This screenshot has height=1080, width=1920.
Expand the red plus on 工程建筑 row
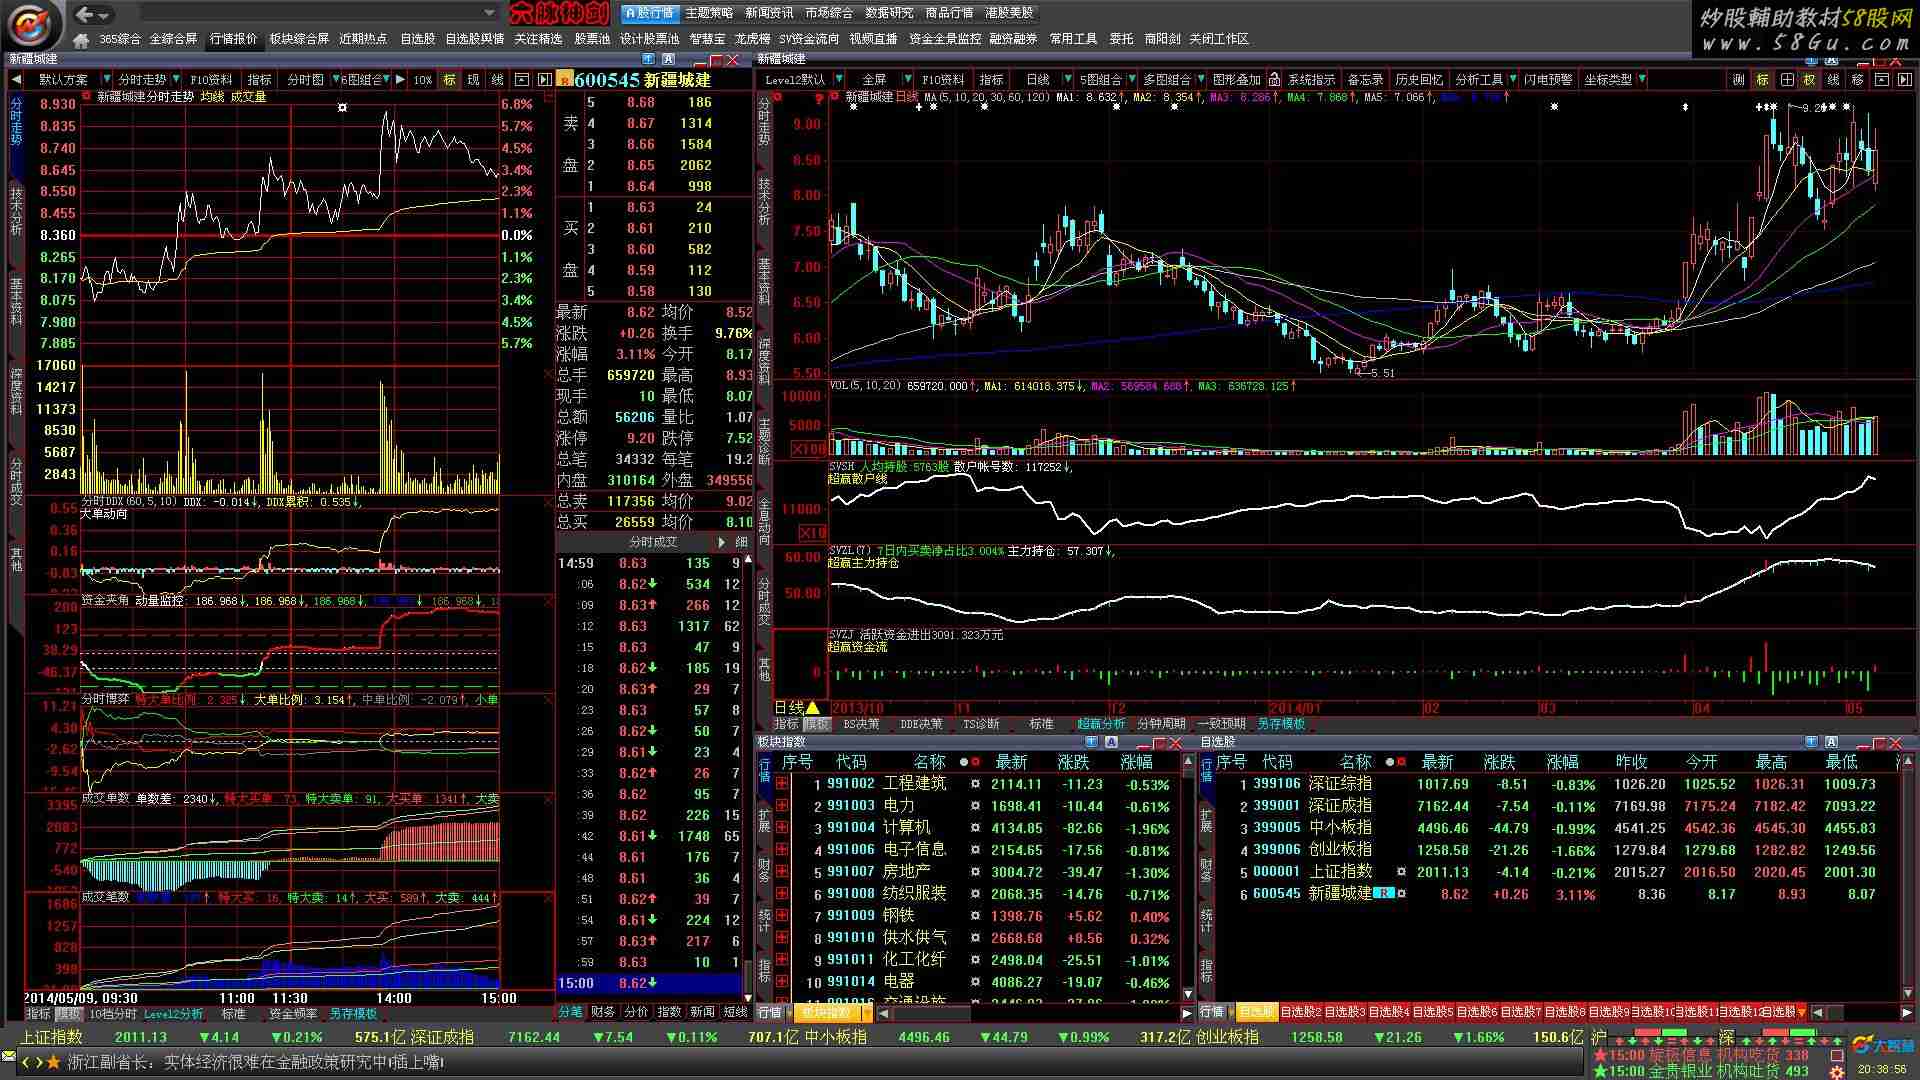pyautogui.click(x=782, y=785)
